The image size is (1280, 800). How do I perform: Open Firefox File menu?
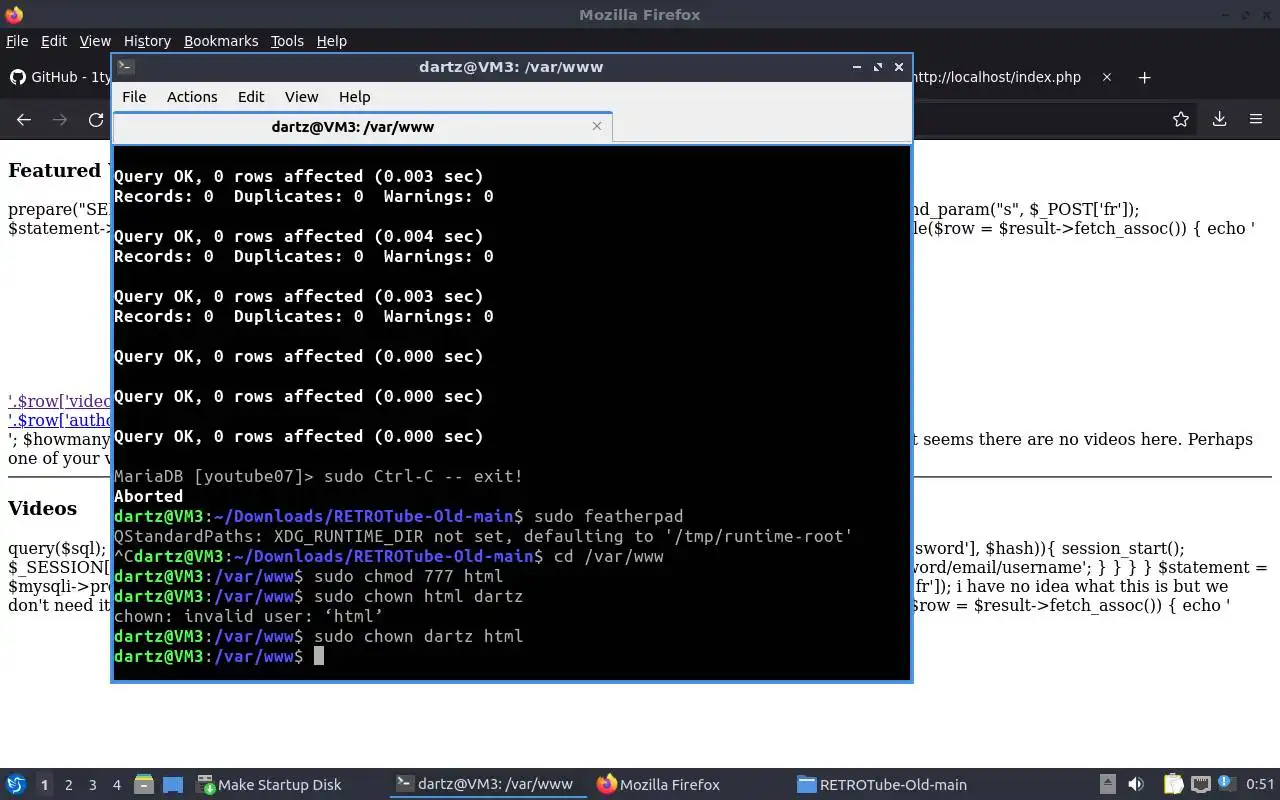(x=17, y=41)
